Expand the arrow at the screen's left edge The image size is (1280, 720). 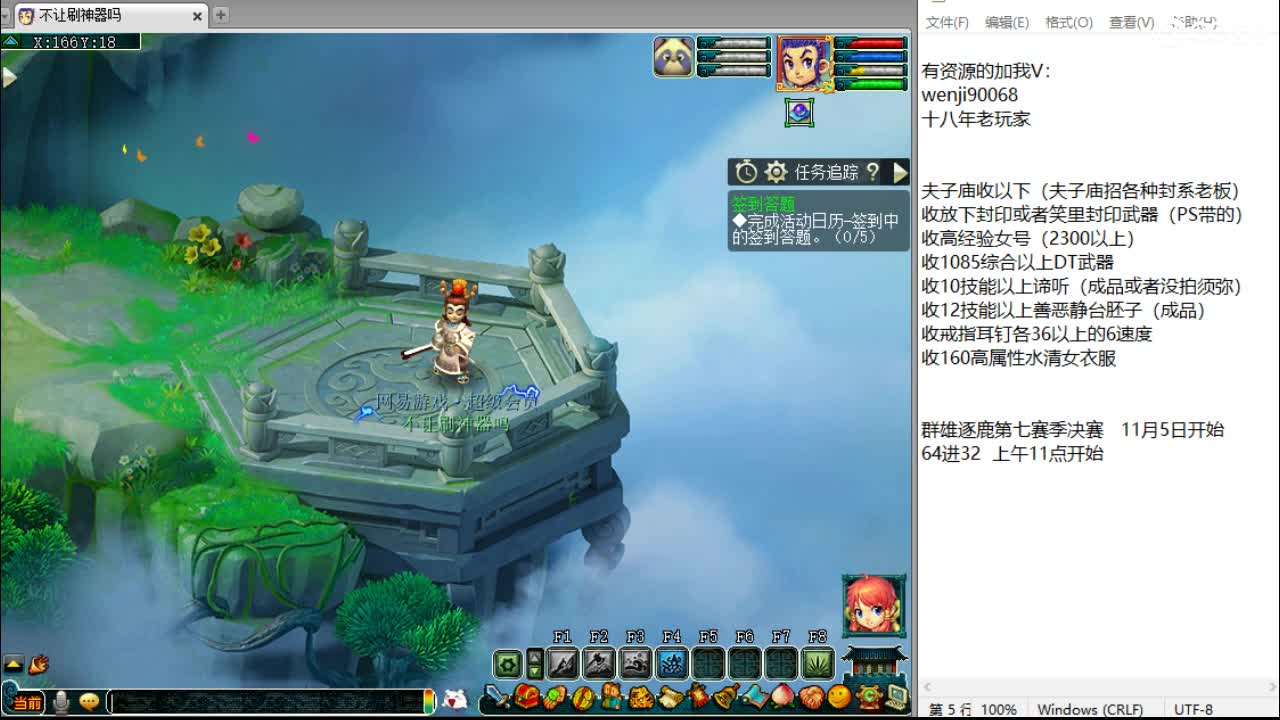9,77
